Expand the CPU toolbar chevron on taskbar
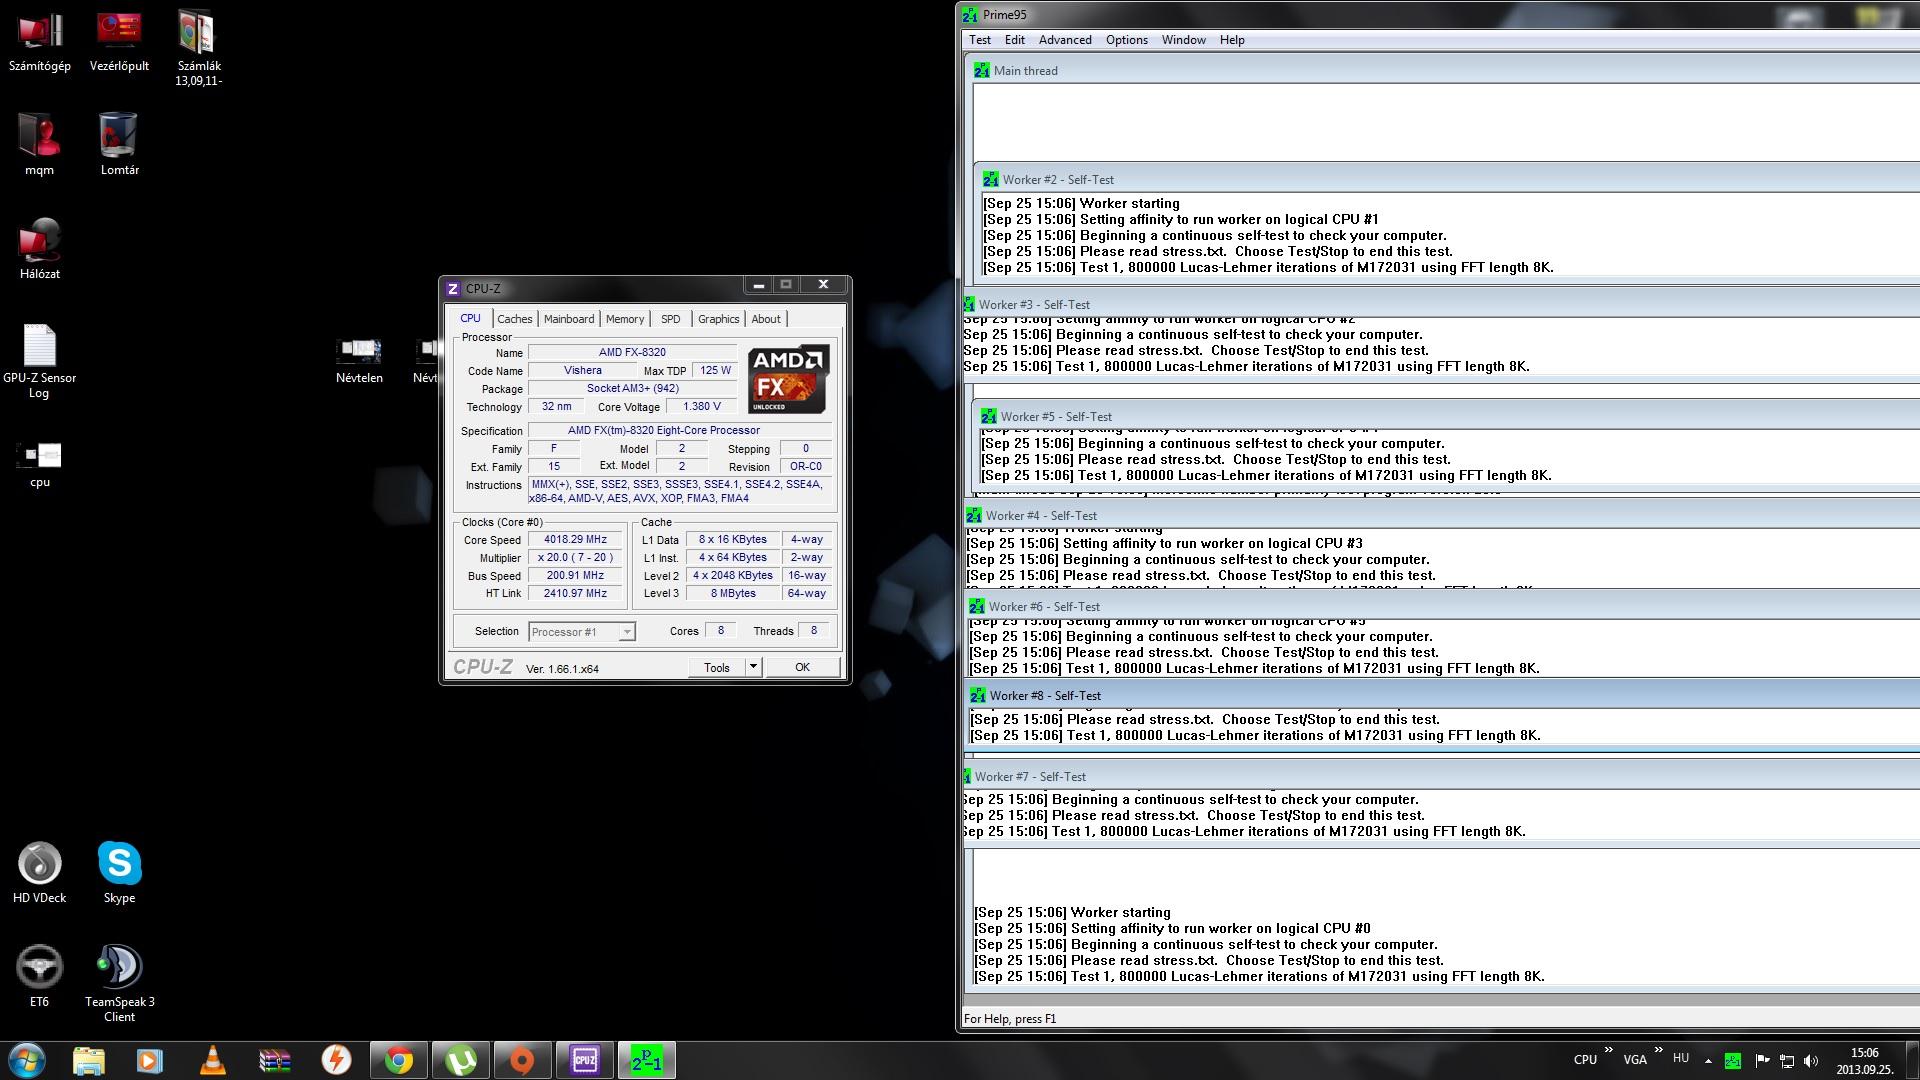 coord(1608,1050)
